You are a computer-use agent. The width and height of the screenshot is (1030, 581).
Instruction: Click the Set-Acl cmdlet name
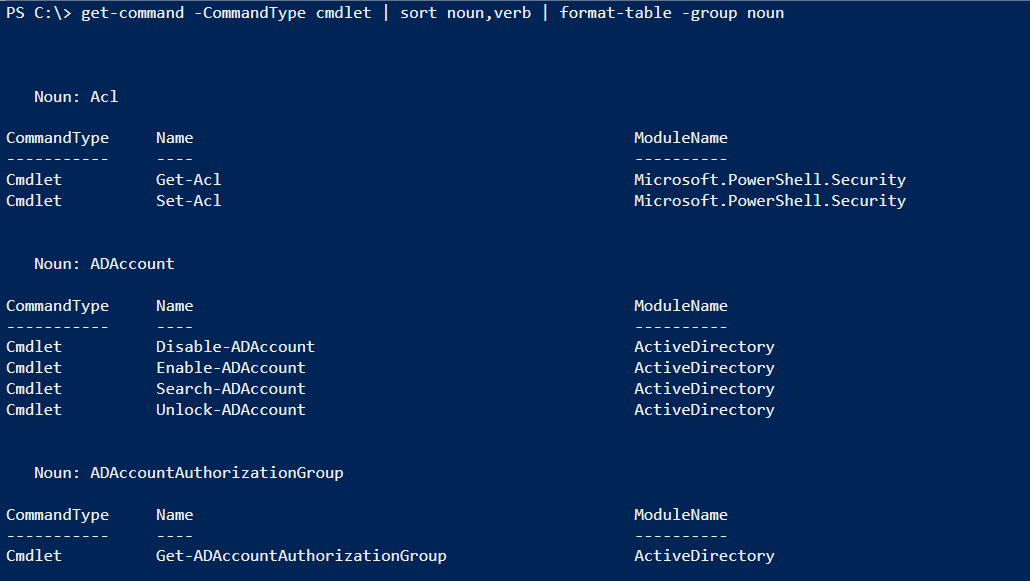pyautogui.click(x=189, y=200)
